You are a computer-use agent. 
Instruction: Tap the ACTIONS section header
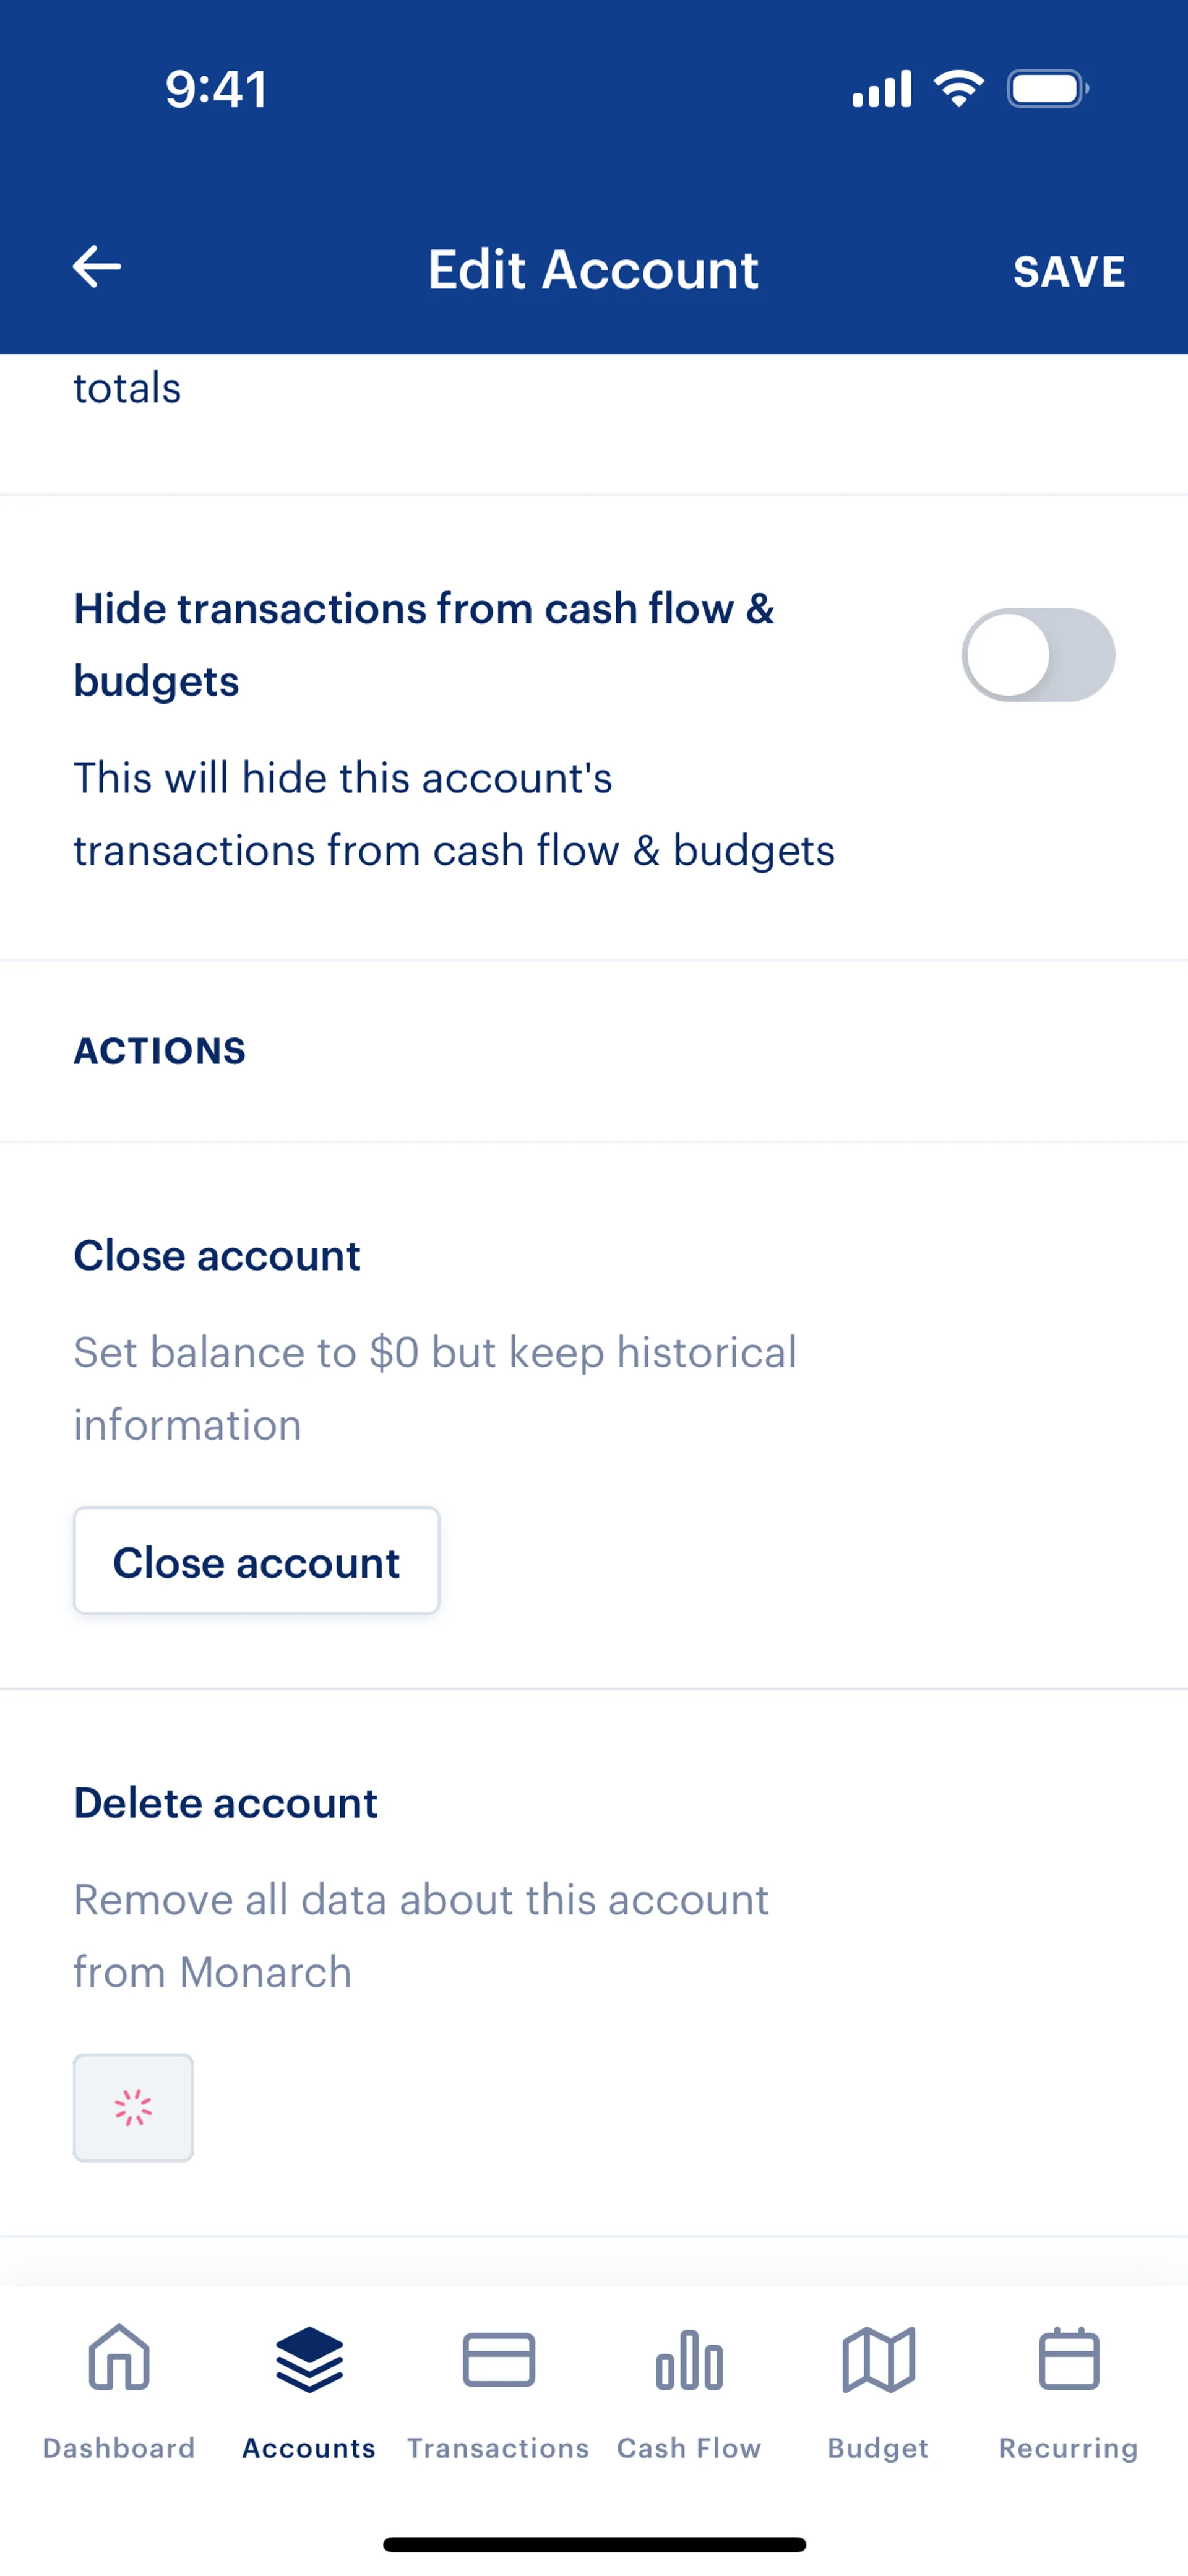pyautogui.click(x=160, y=1051)
